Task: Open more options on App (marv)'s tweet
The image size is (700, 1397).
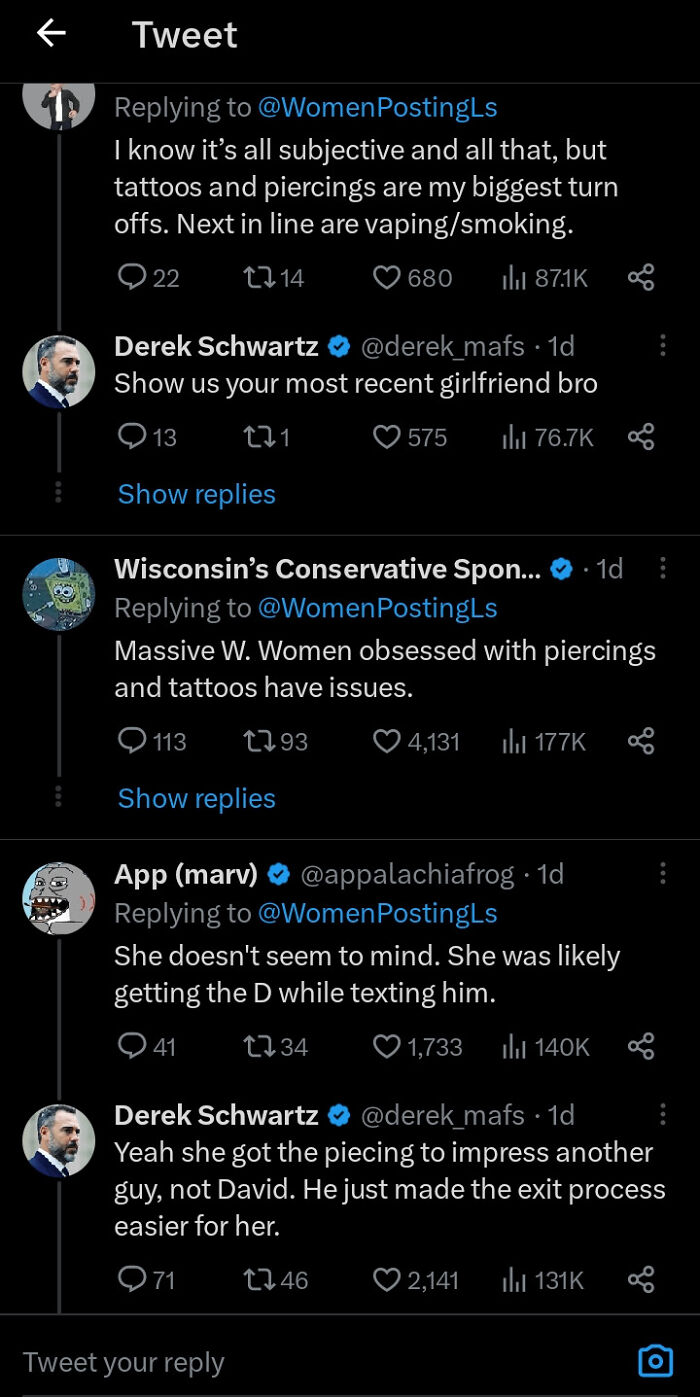Action: point(663,873)
